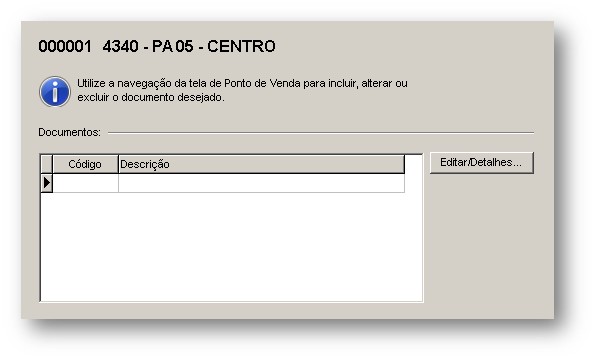Click the blue information icon
596x361 pixels.
(x=55, y=92)
